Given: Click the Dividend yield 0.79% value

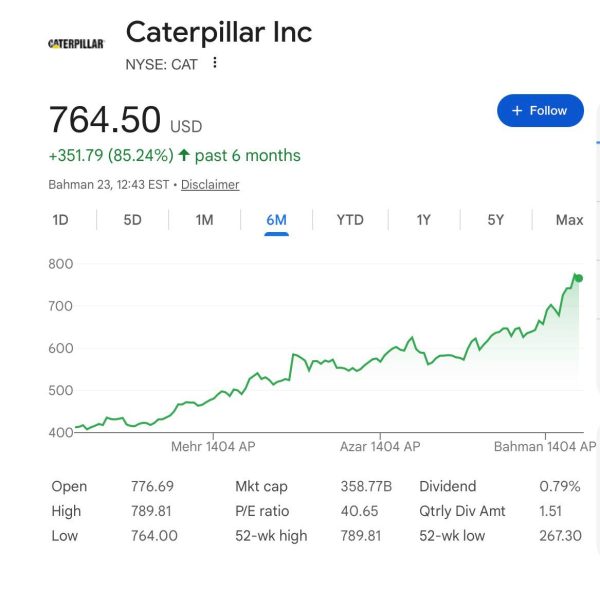Looking at the screenshot, I should pyautogui.click(x=559, y=487).
